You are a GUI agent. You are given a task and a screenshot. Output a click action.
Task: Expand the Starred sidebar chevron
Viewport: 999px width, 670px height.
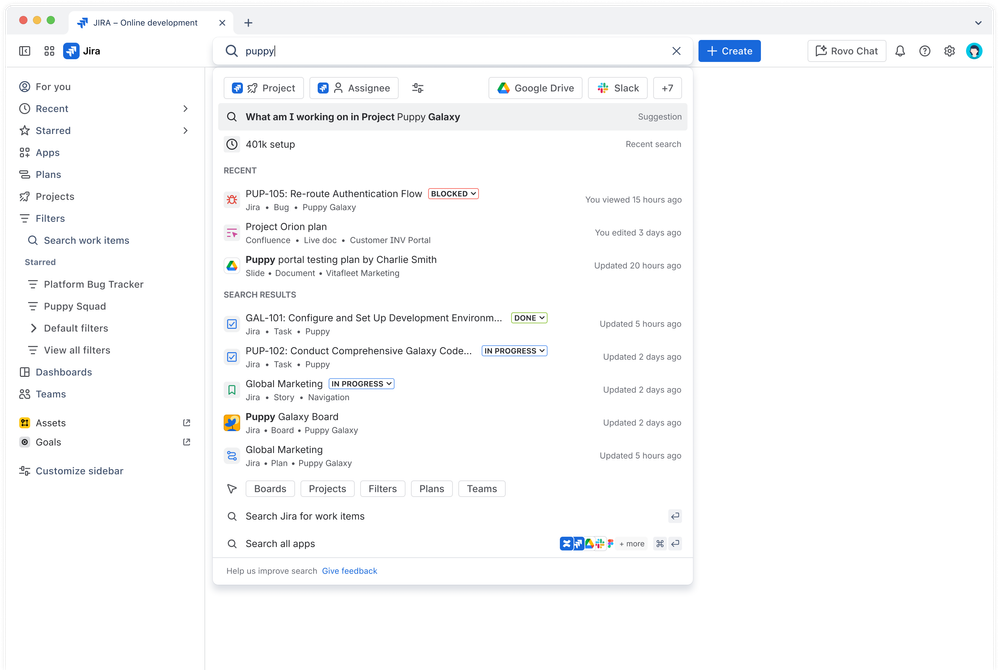[x=185, y=131]
